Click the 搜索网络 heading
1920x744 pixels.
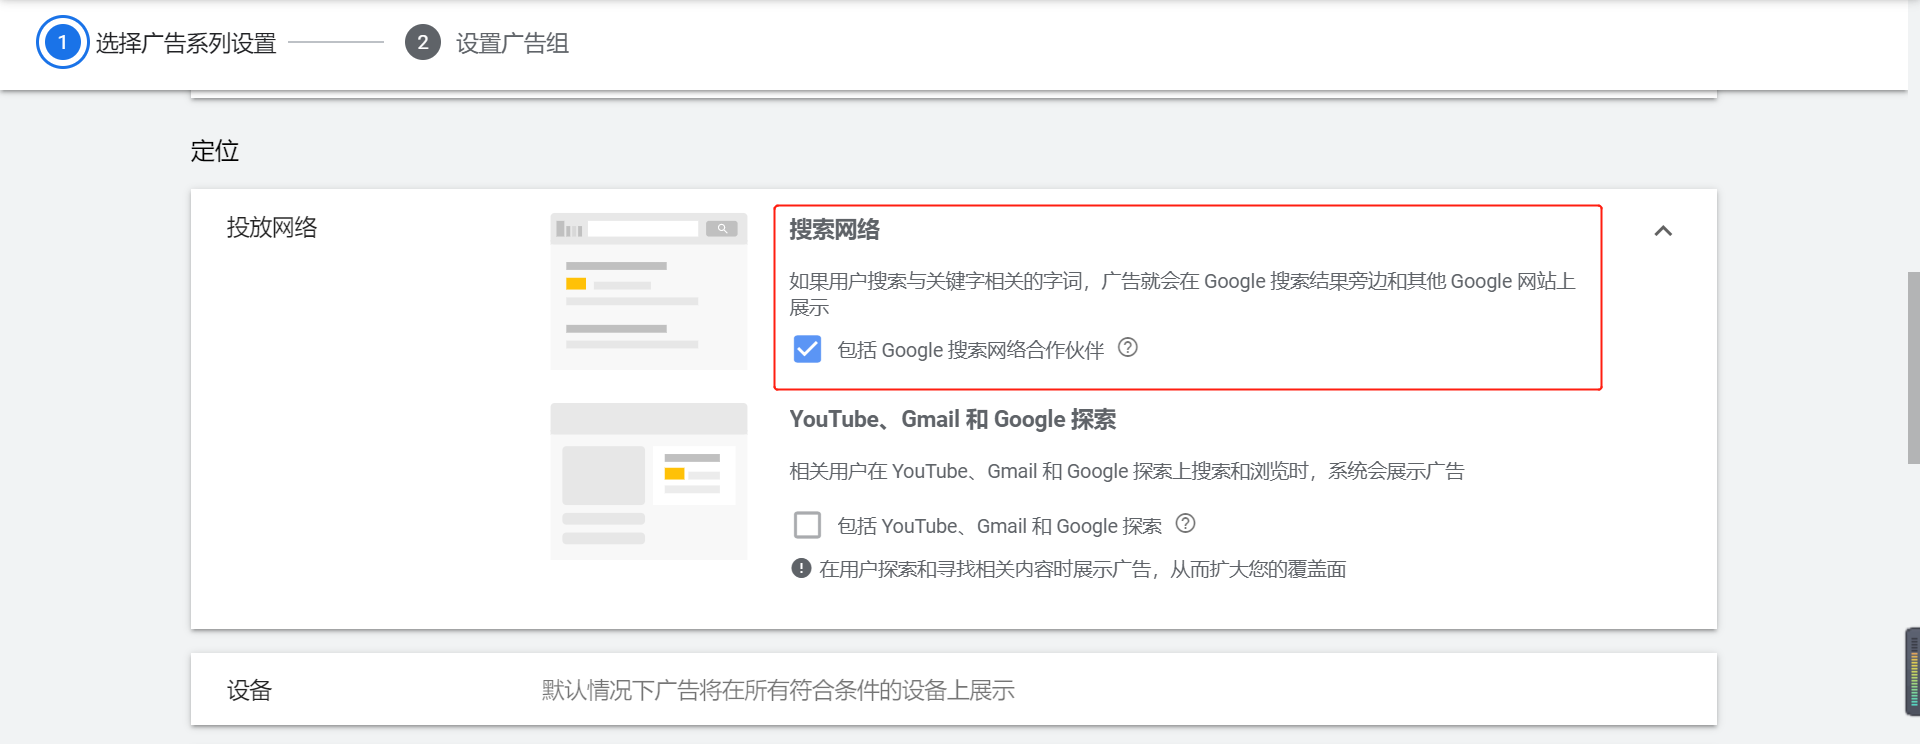tap(835, 230)
